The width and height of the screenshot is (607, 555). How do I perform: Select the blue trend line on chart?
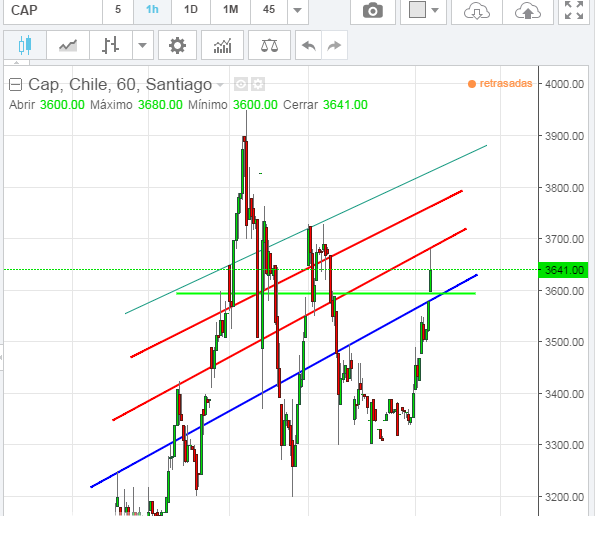click(284, 381)
